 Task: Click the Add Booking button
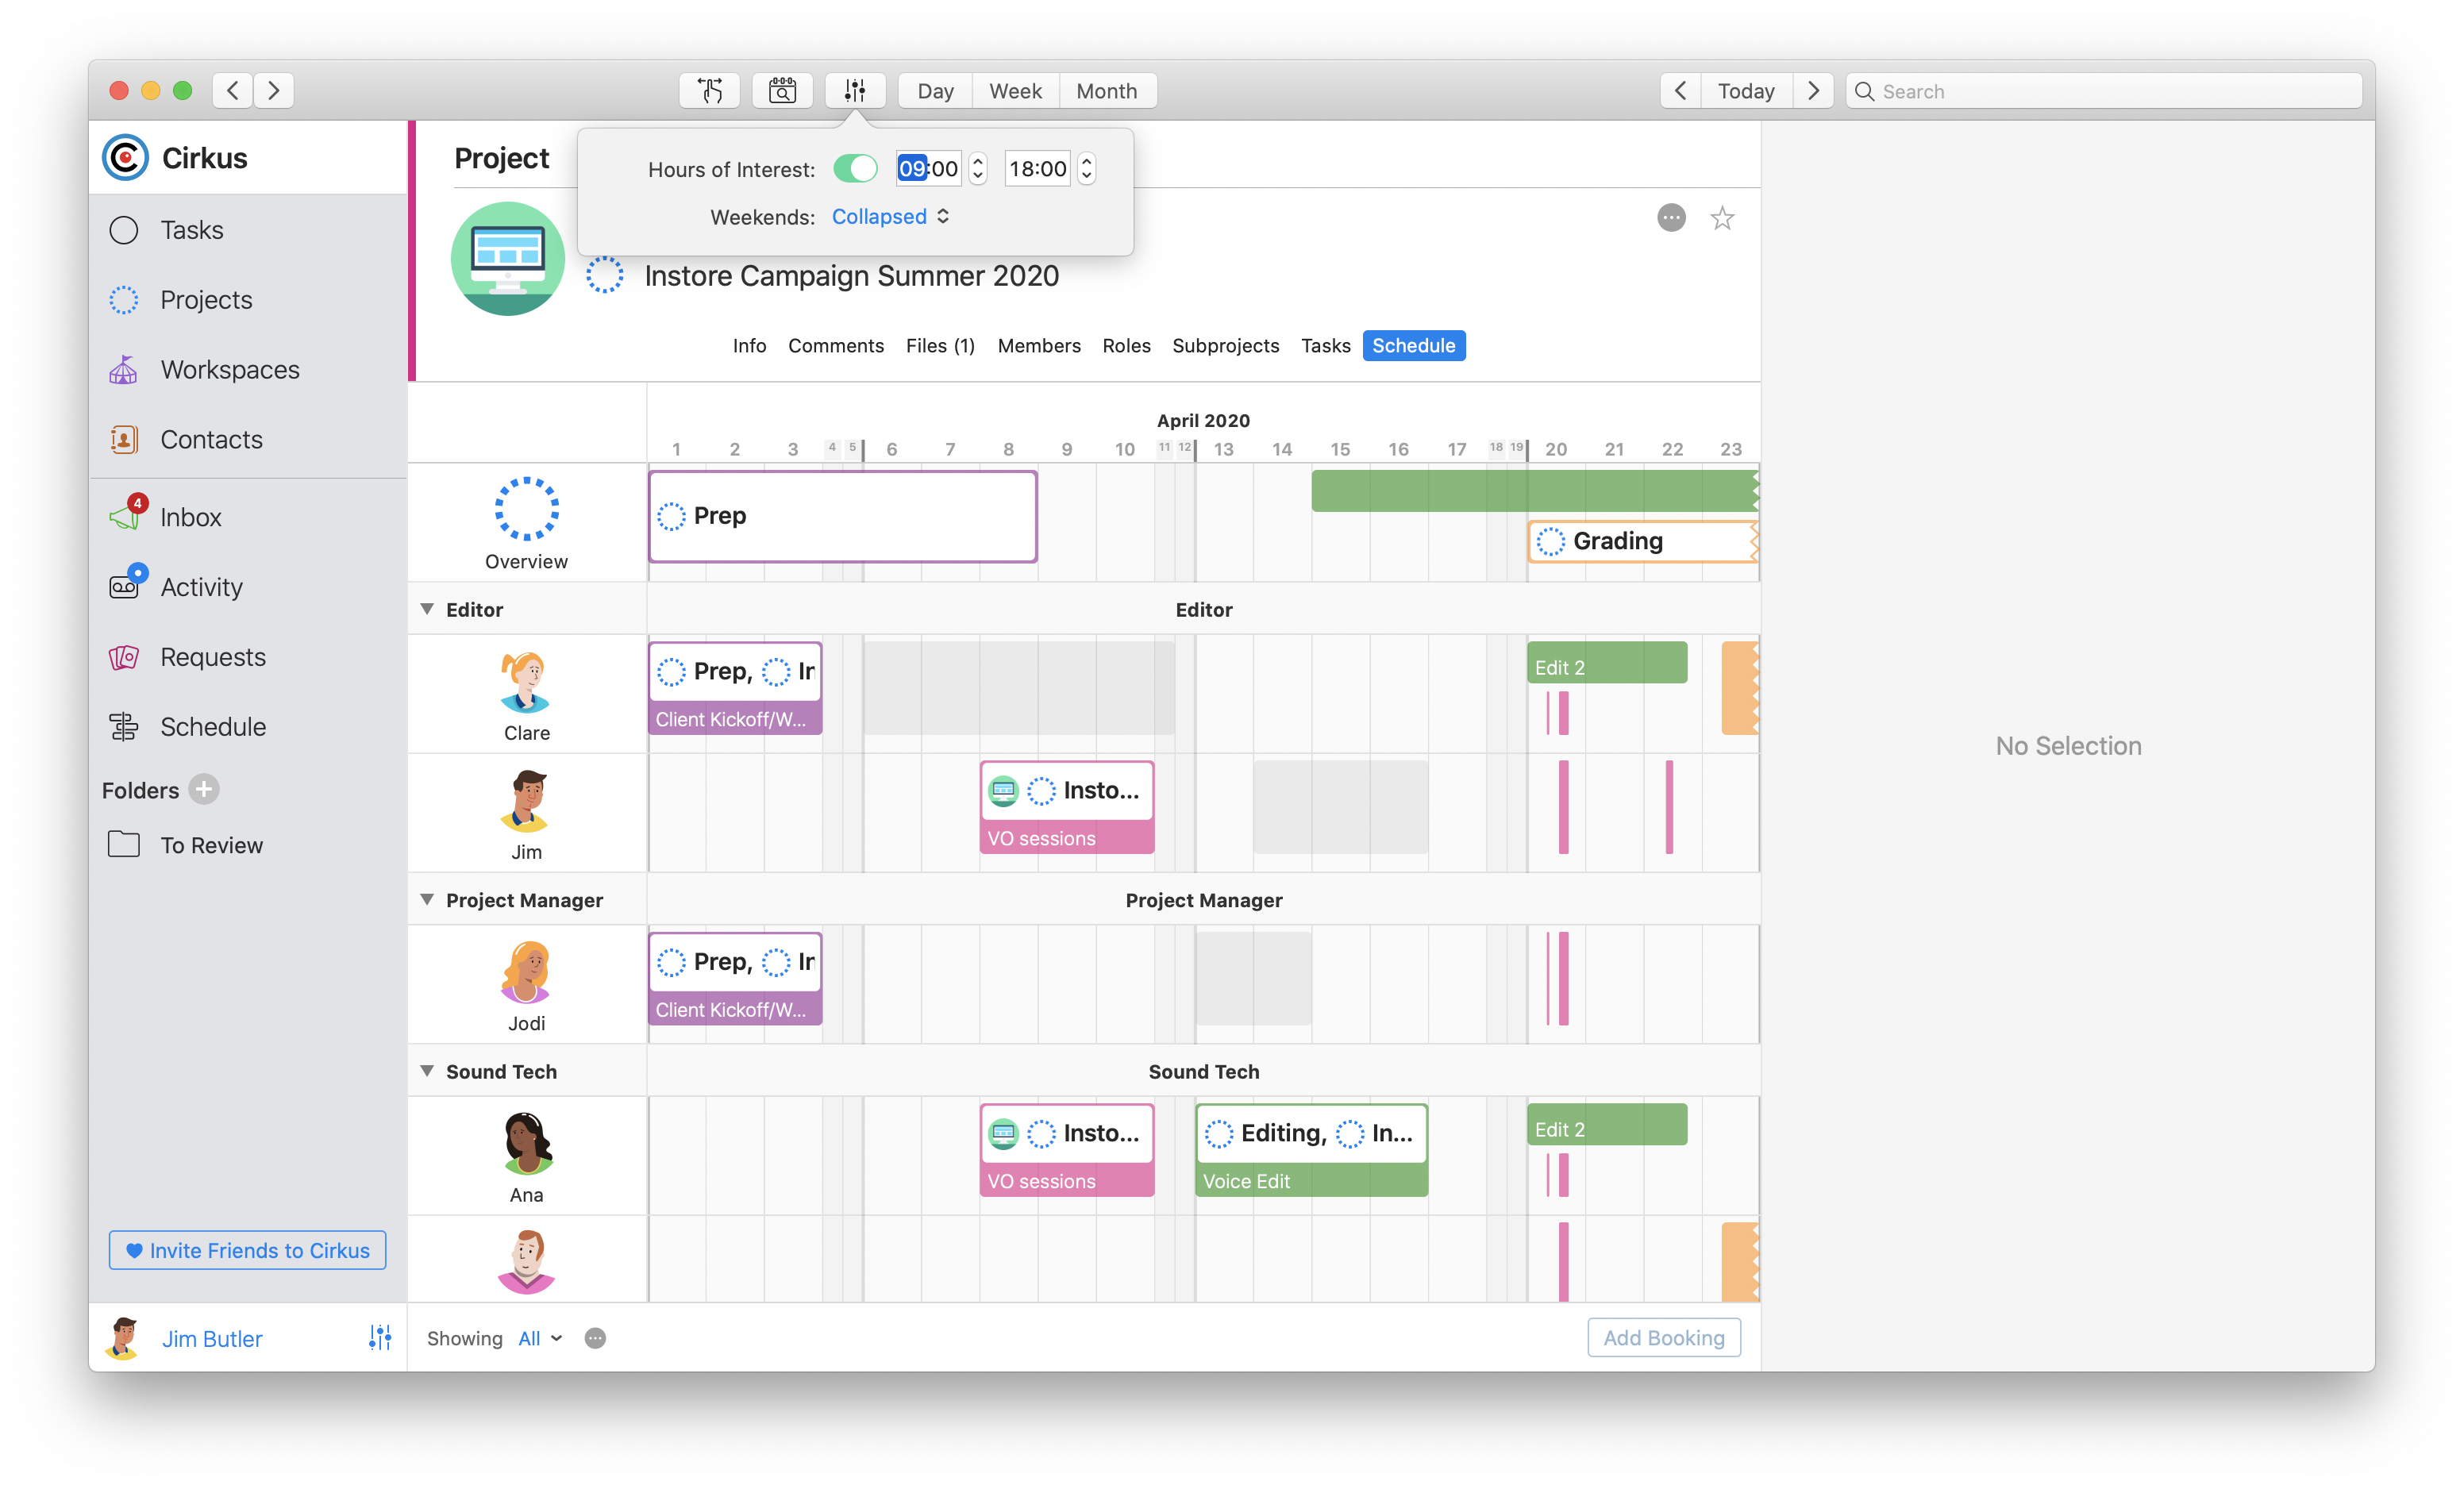(1664, 1338)
